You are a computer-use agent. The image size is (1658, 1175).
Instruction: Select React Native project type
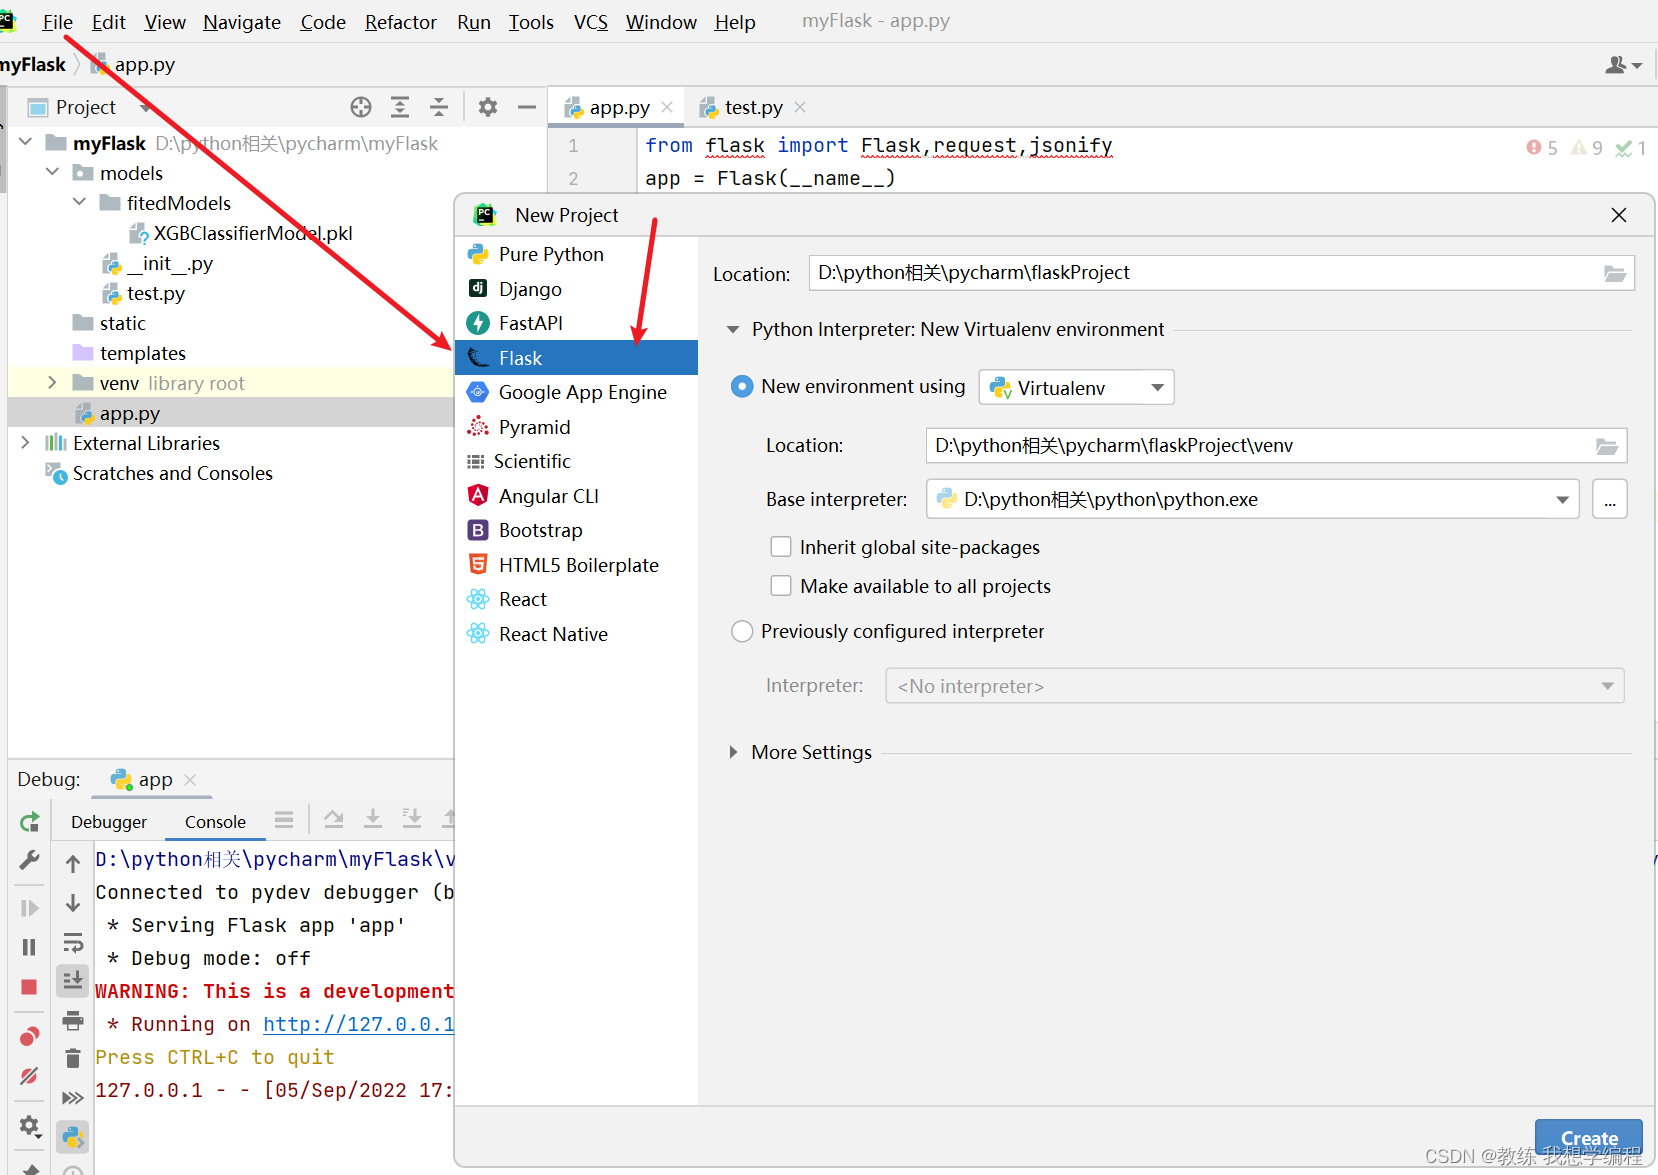[576, 634]
